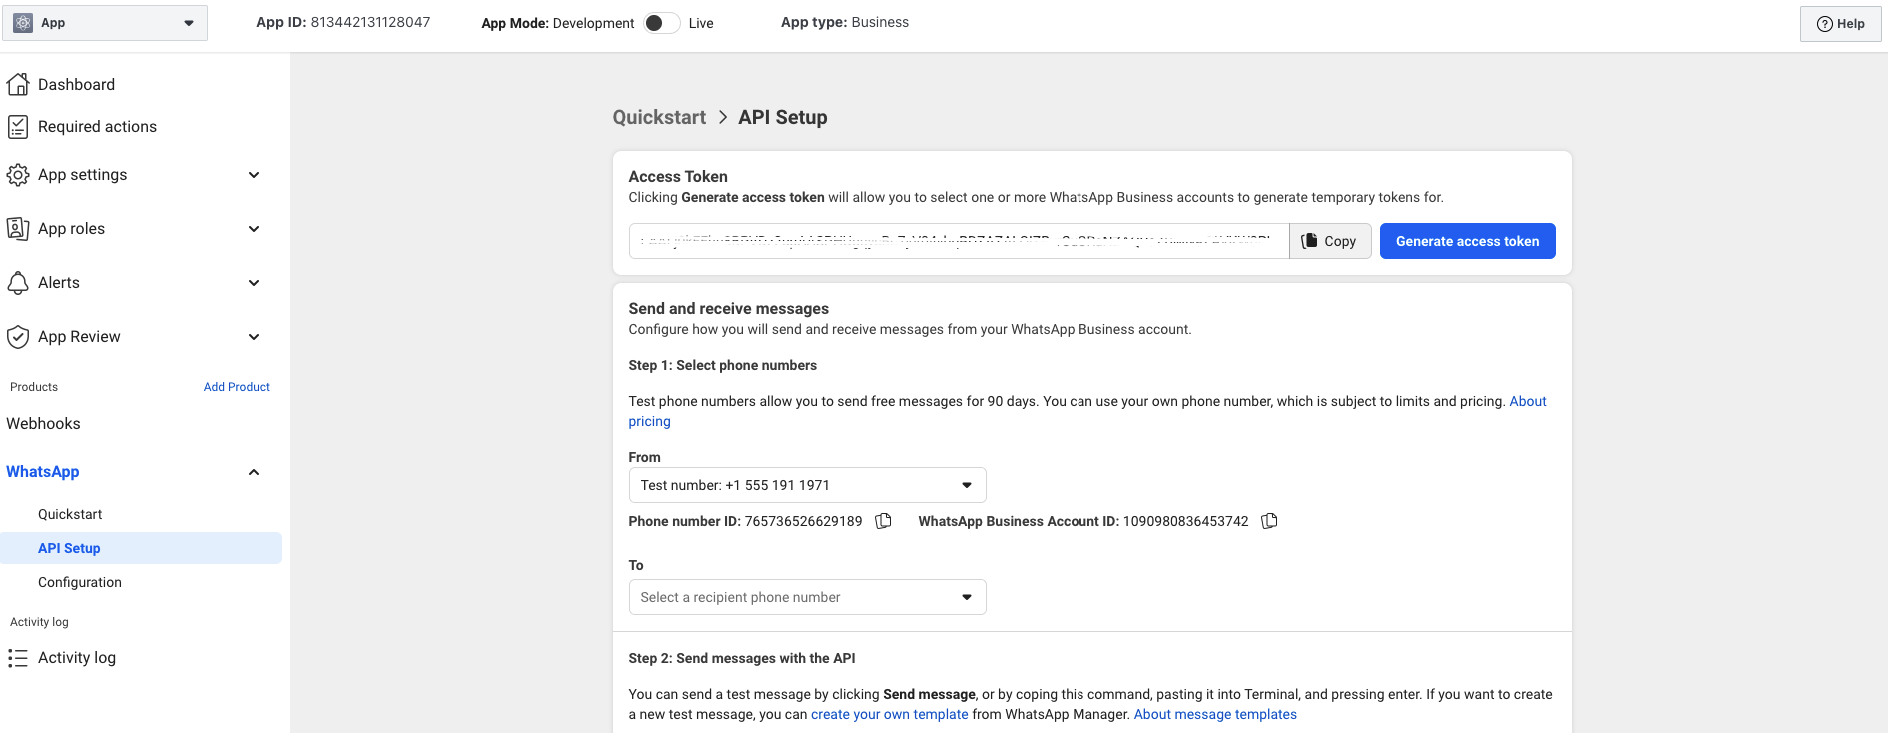Copy the WhatsApp Business Account ID
This screenshot has height=733, width=1888.
click(1269, 521)
